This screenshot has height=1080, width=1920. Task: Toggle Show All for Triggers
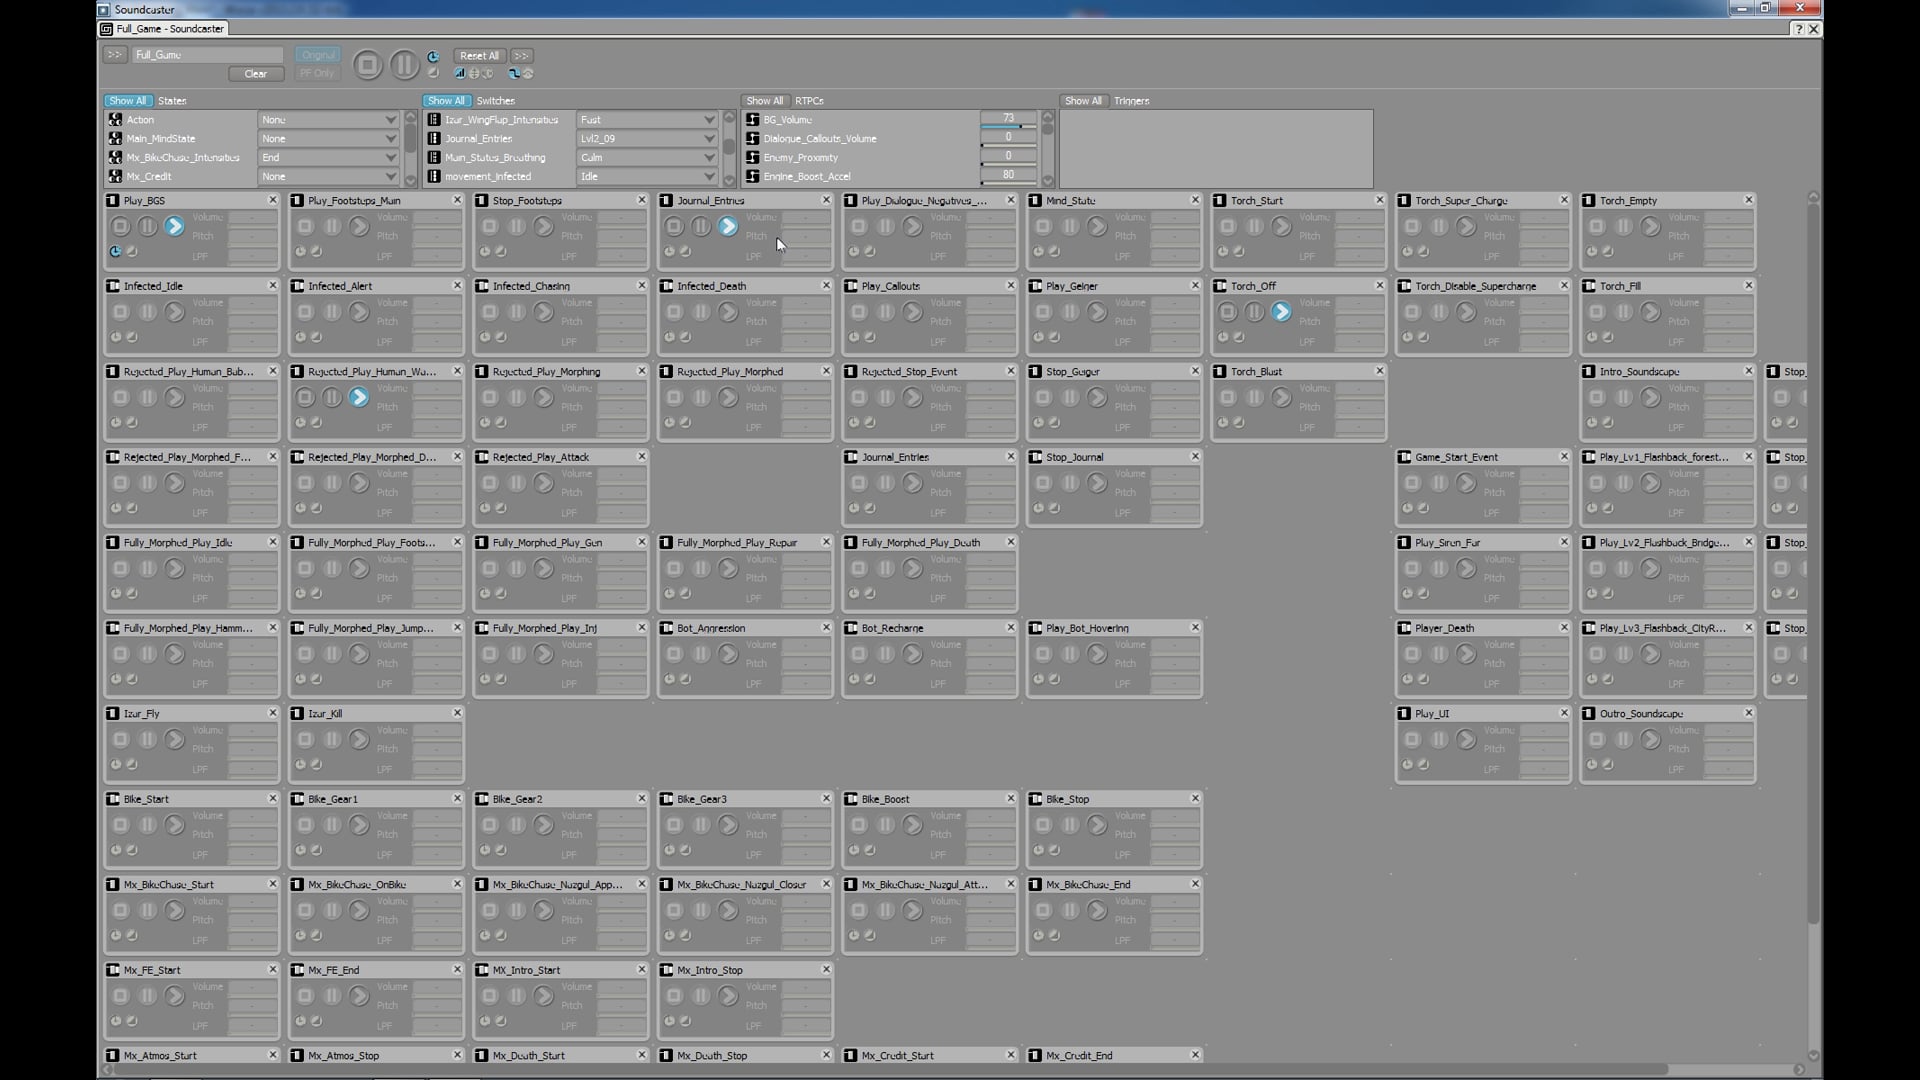point(1082,101)
